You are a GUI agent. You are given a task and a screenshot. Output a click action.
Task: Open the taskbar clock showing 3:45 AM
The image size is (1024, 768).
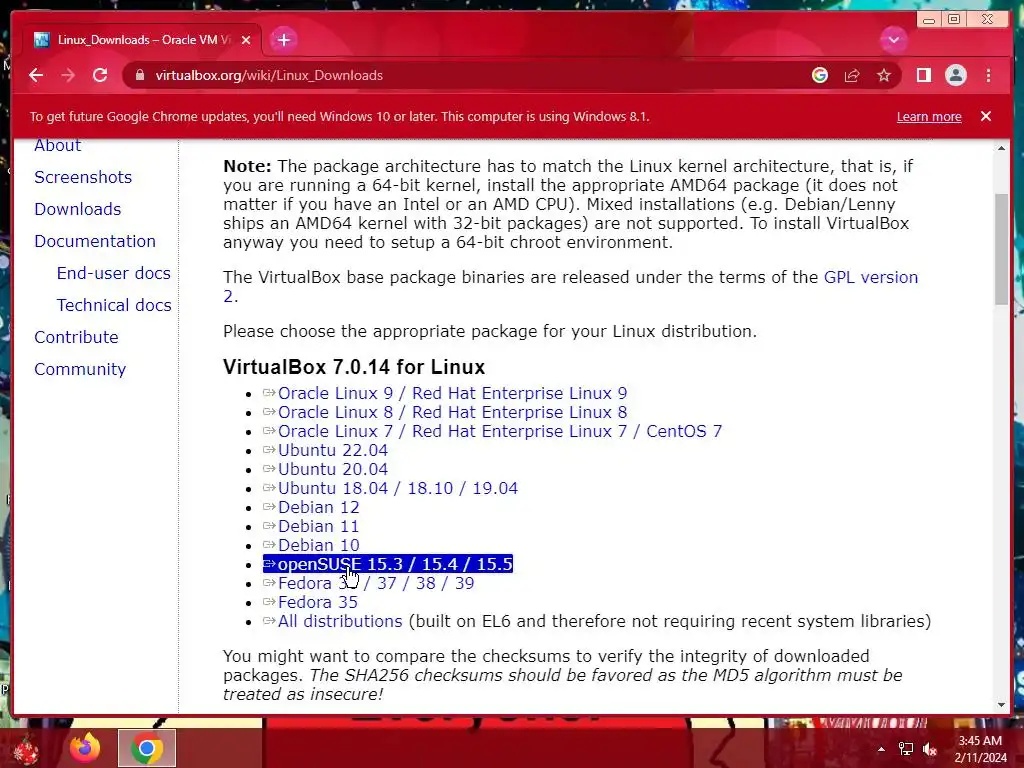980,749
